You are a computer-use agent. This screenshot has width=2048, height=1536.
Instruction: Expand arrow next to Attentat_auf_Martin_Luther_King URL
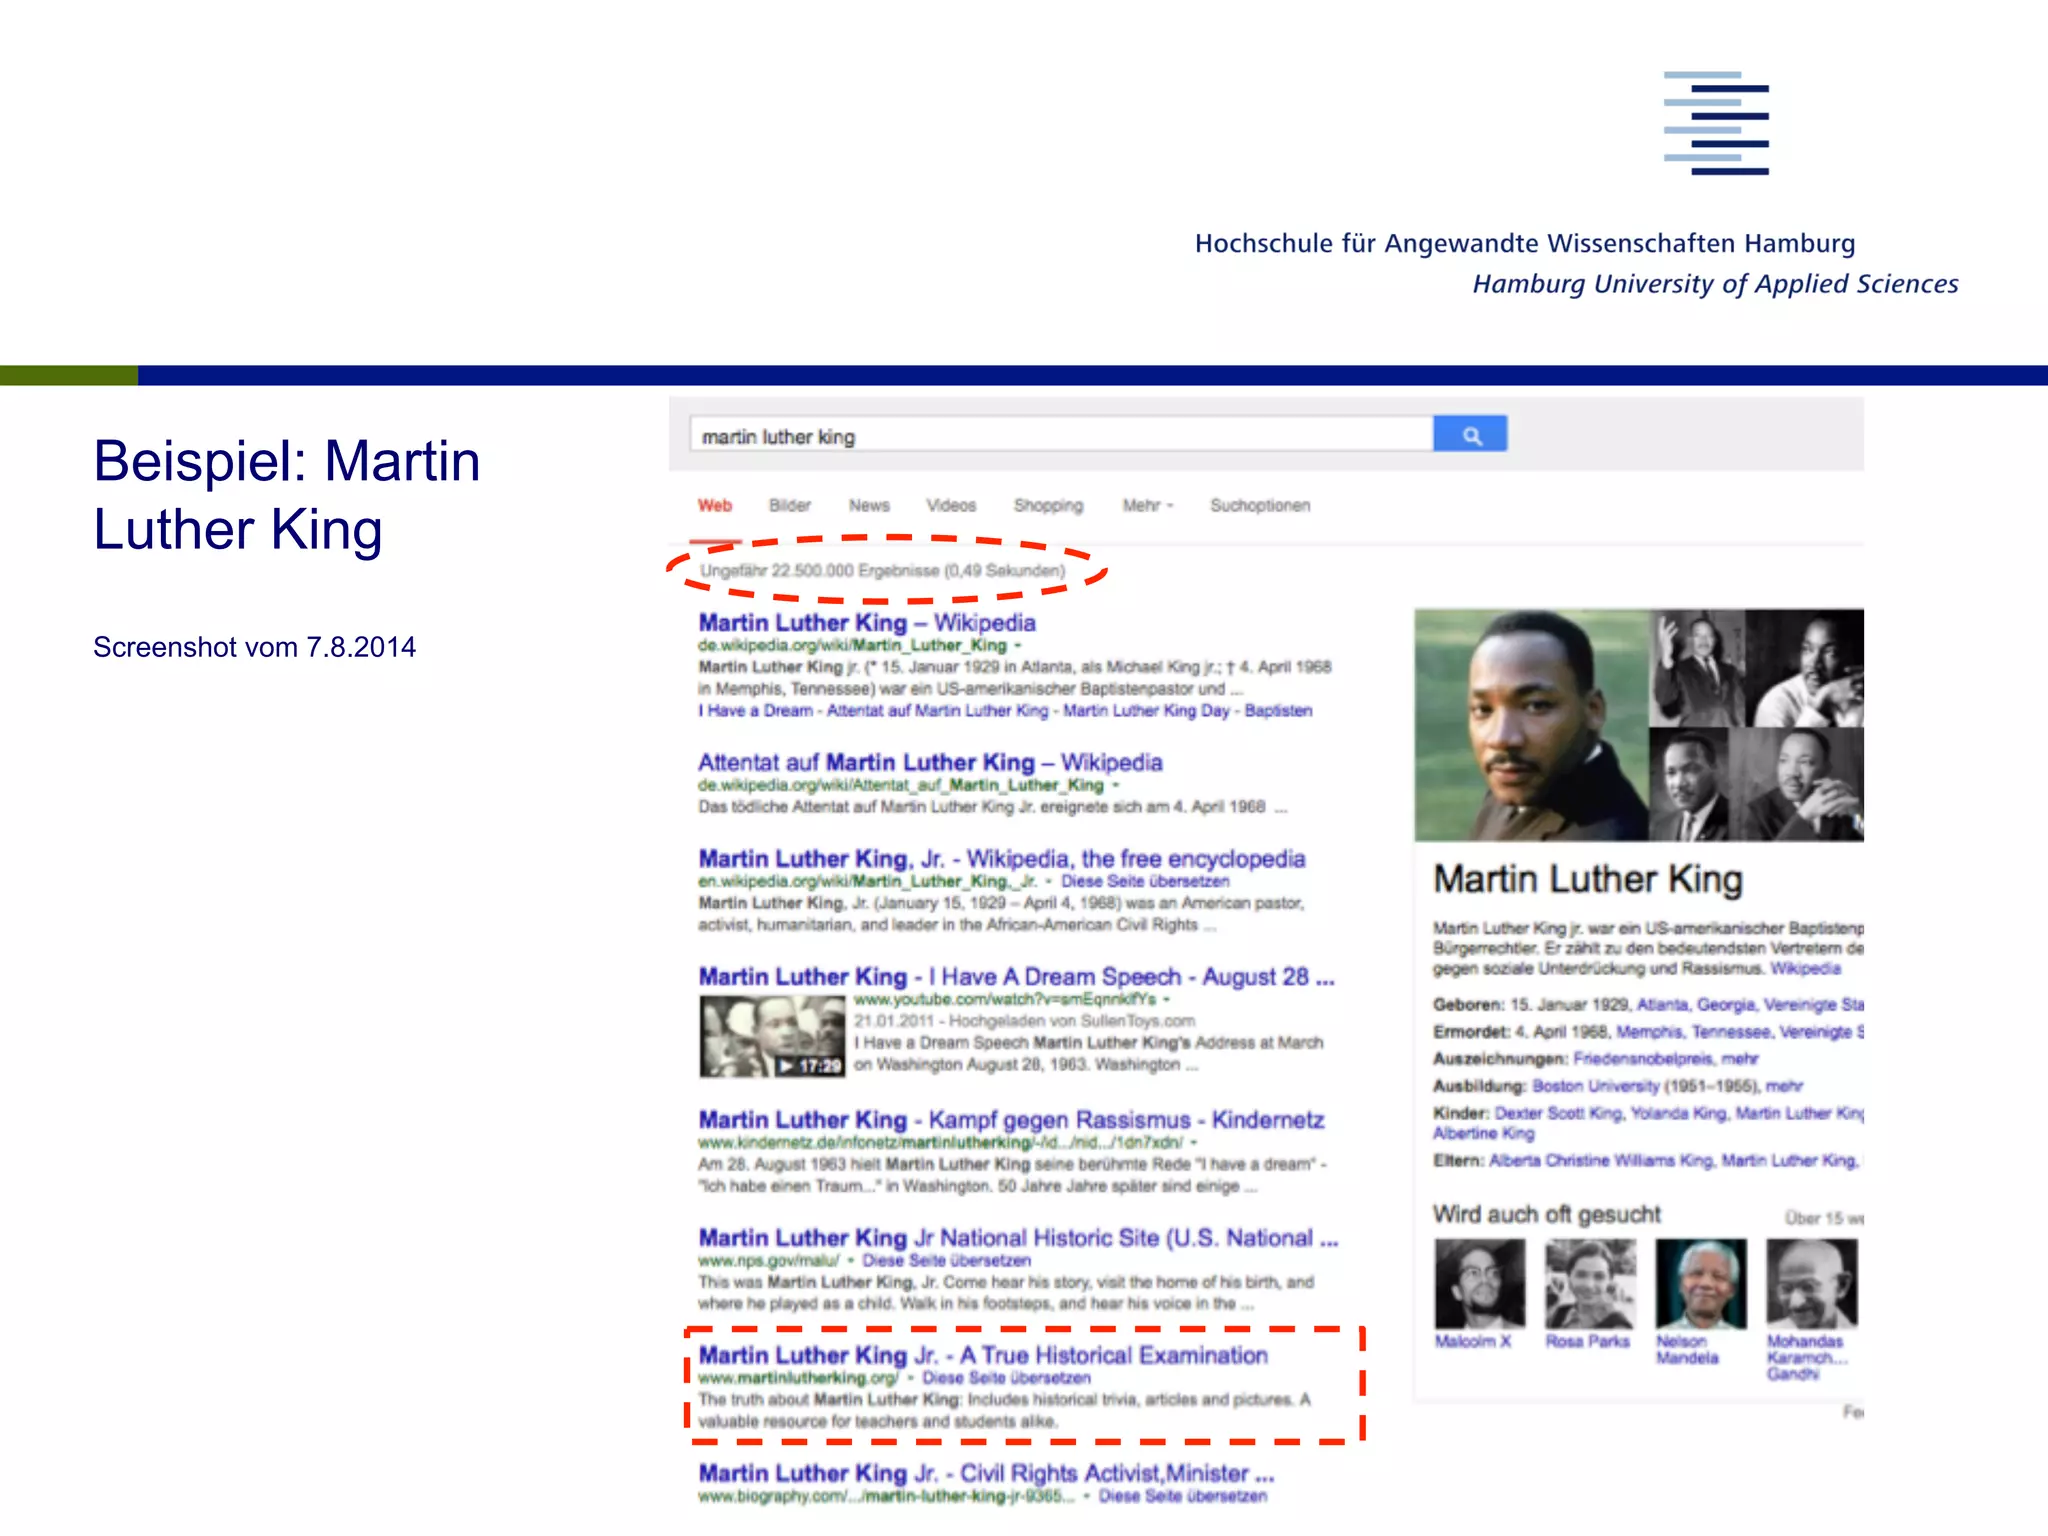pyautogui.click(x=1115, y=786)
